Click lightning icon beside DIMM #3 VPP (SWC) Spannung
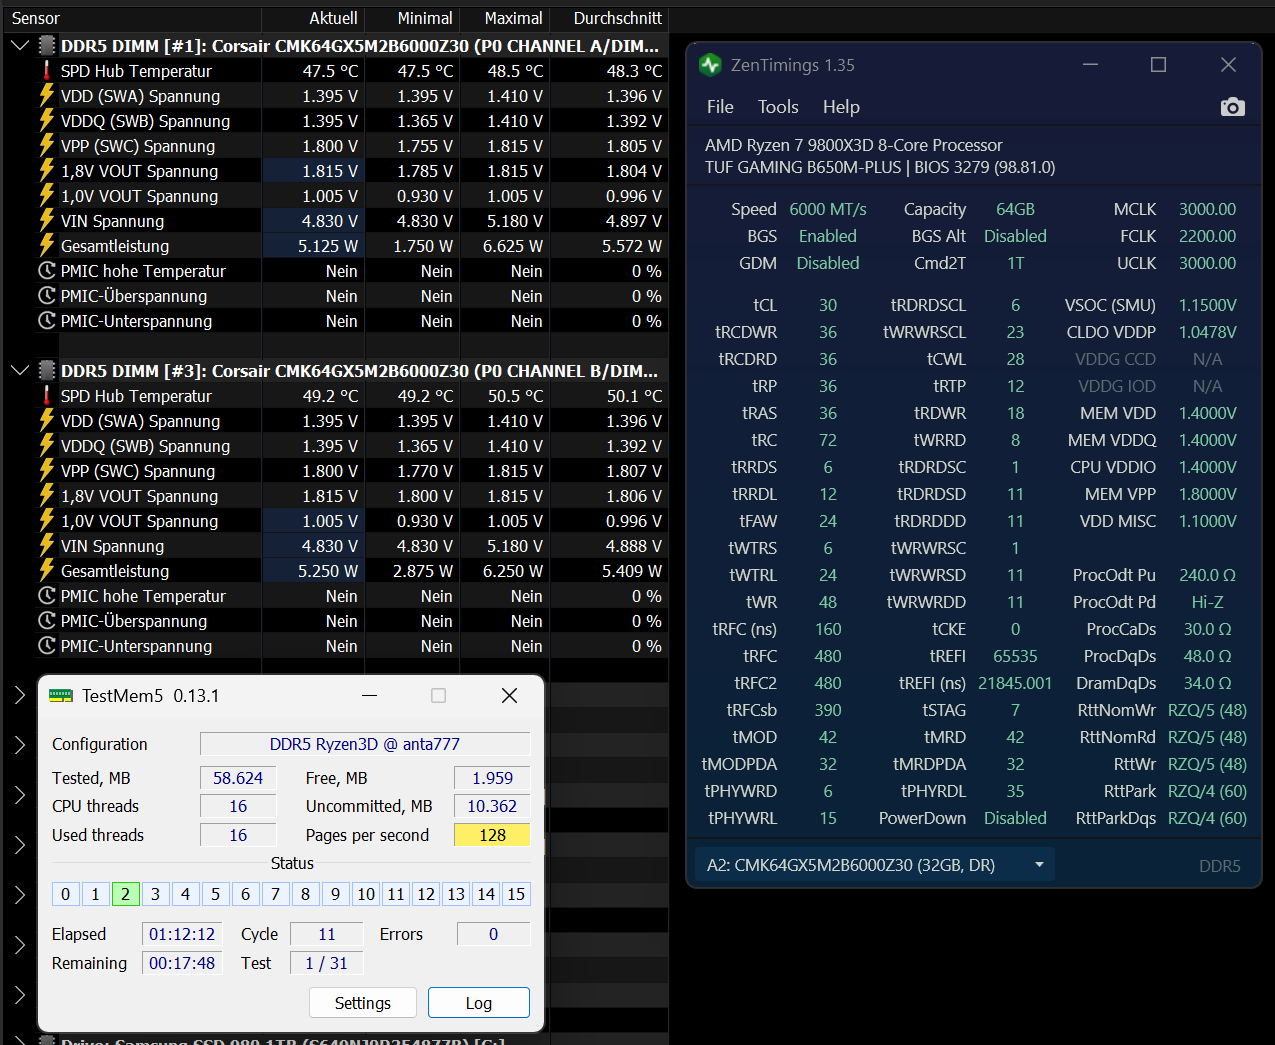Viewport: 1275px width, 1045px height. point(46,471)
